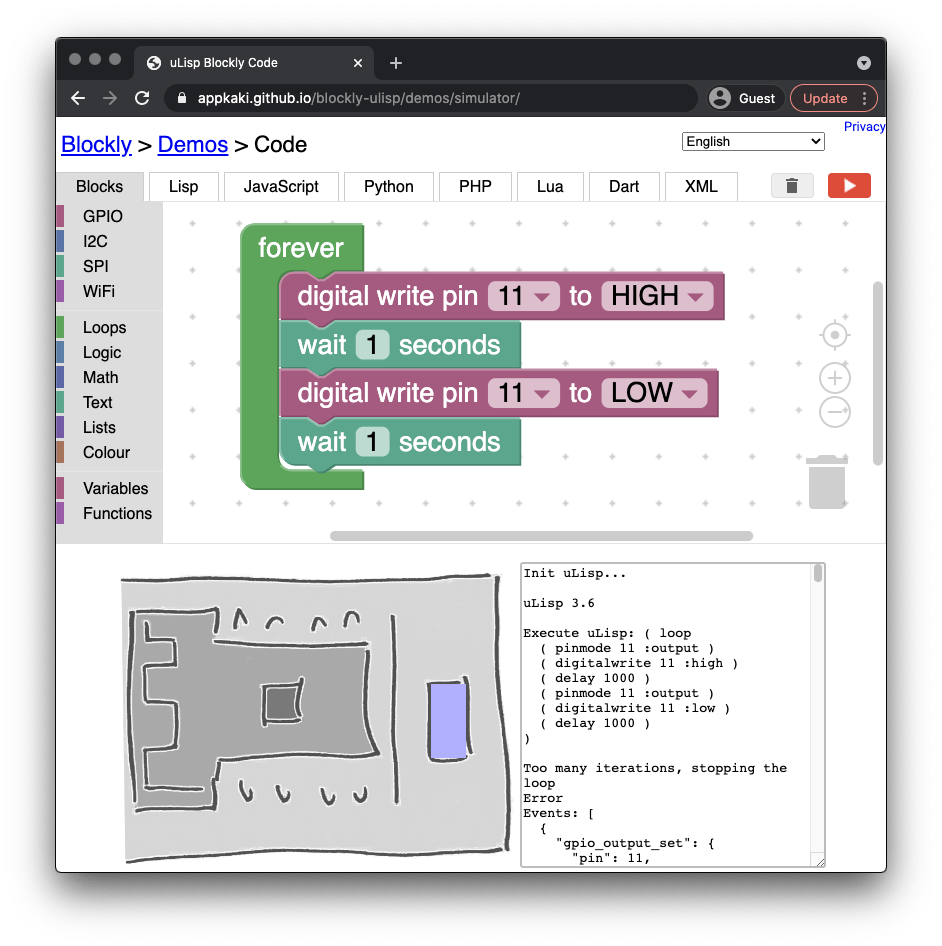Image resolution: width=942 pixels, height=946 pixels.
Task: Run the program with the red play button
Action: 848,185
